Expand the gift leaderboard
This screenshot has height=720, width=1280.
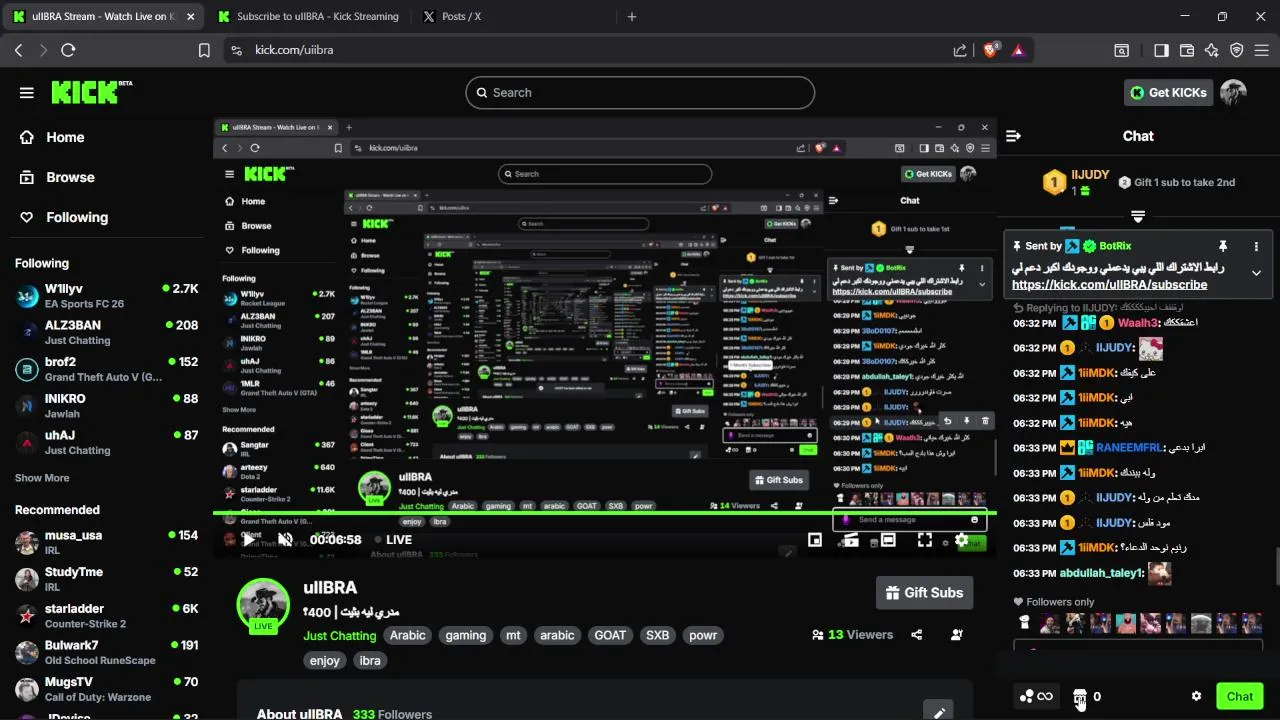[1138, 216]
